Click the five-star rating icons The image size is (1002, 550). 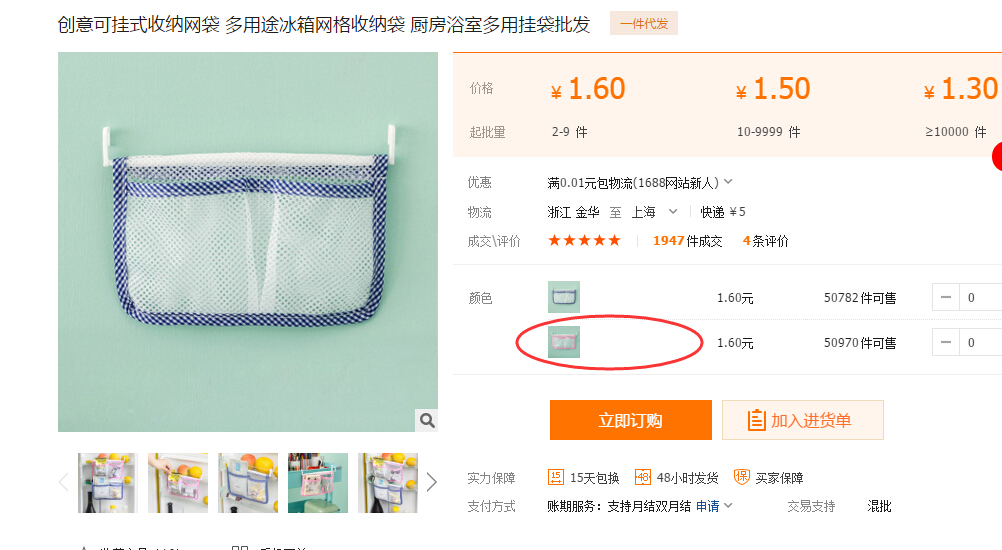coord(584,241)
